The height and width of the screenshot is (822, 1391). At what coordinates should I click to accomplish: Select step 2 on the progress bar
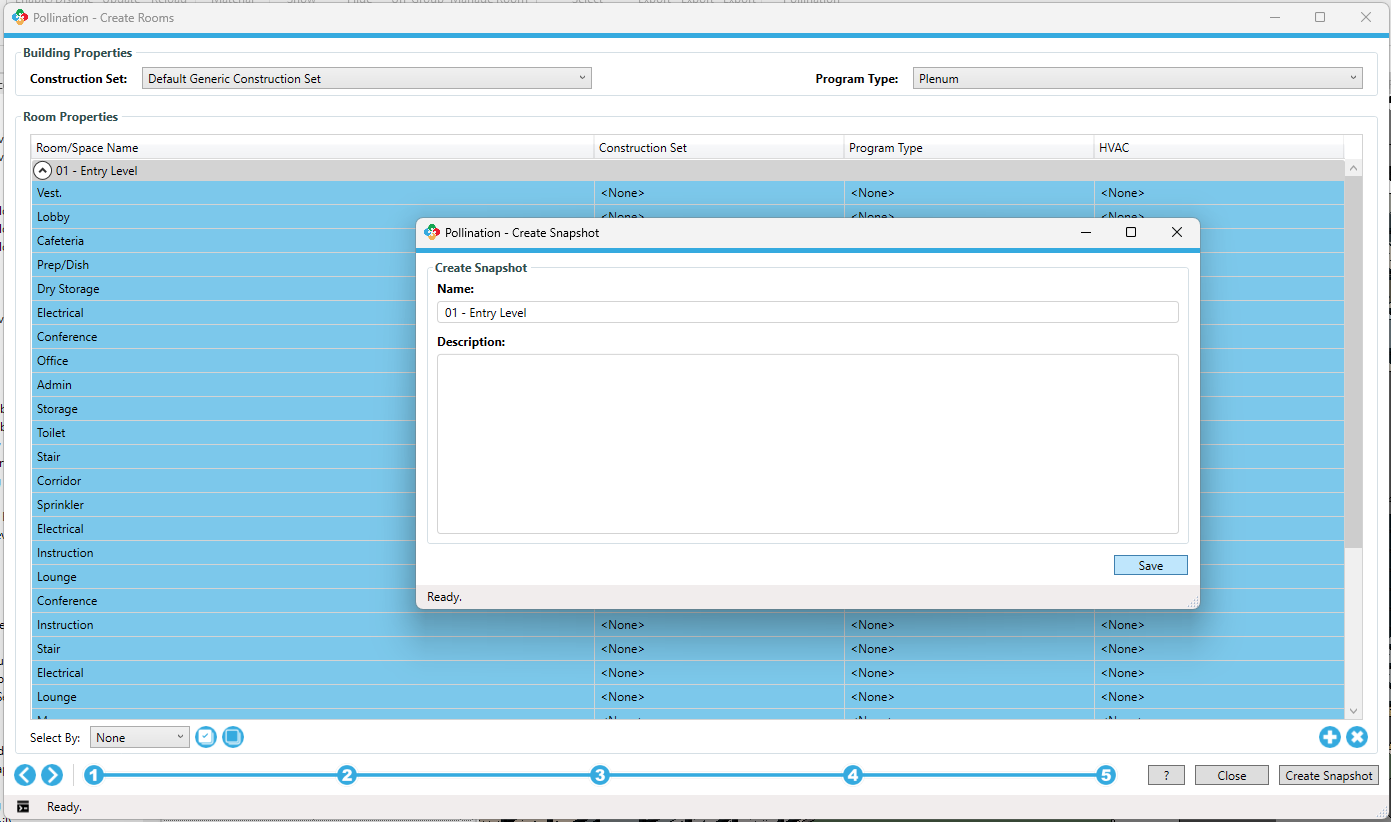pyautogui.click(x=346, y=775)
